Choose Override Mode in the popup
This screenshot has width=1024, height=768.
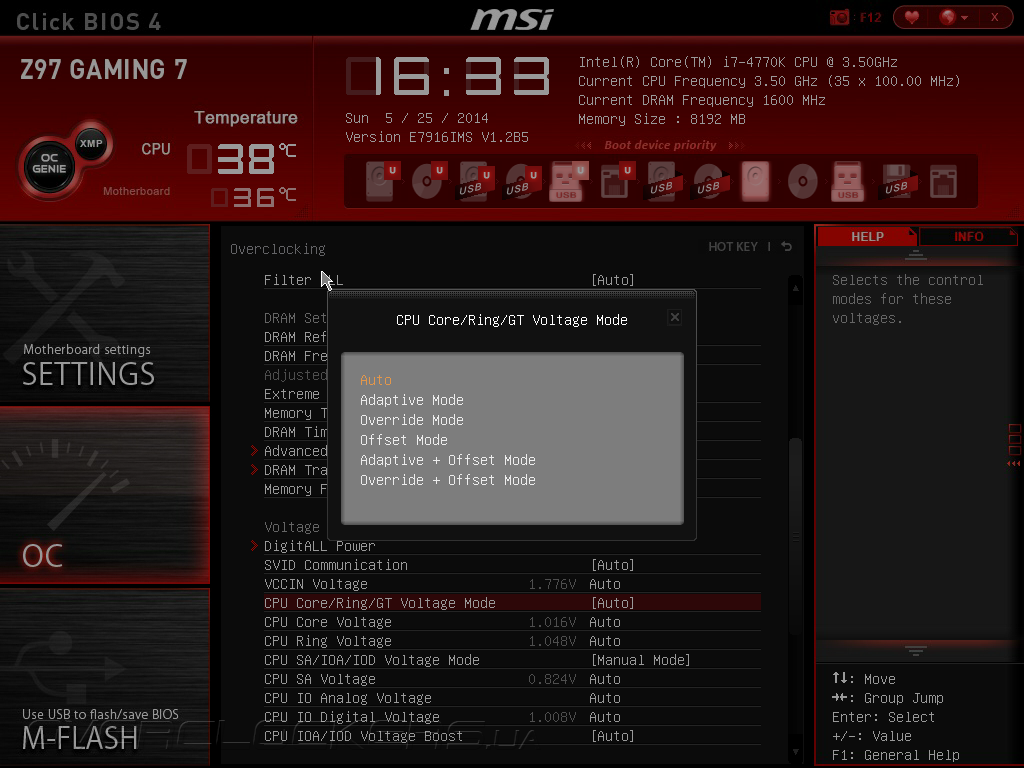pos(411,420)
